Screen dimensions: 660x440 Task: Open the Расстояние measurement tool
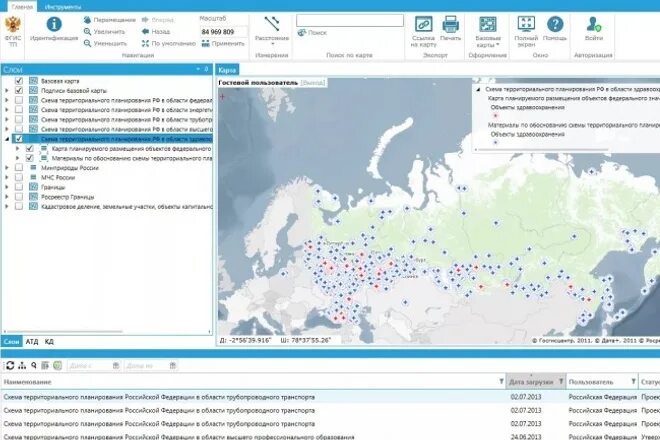272,24
